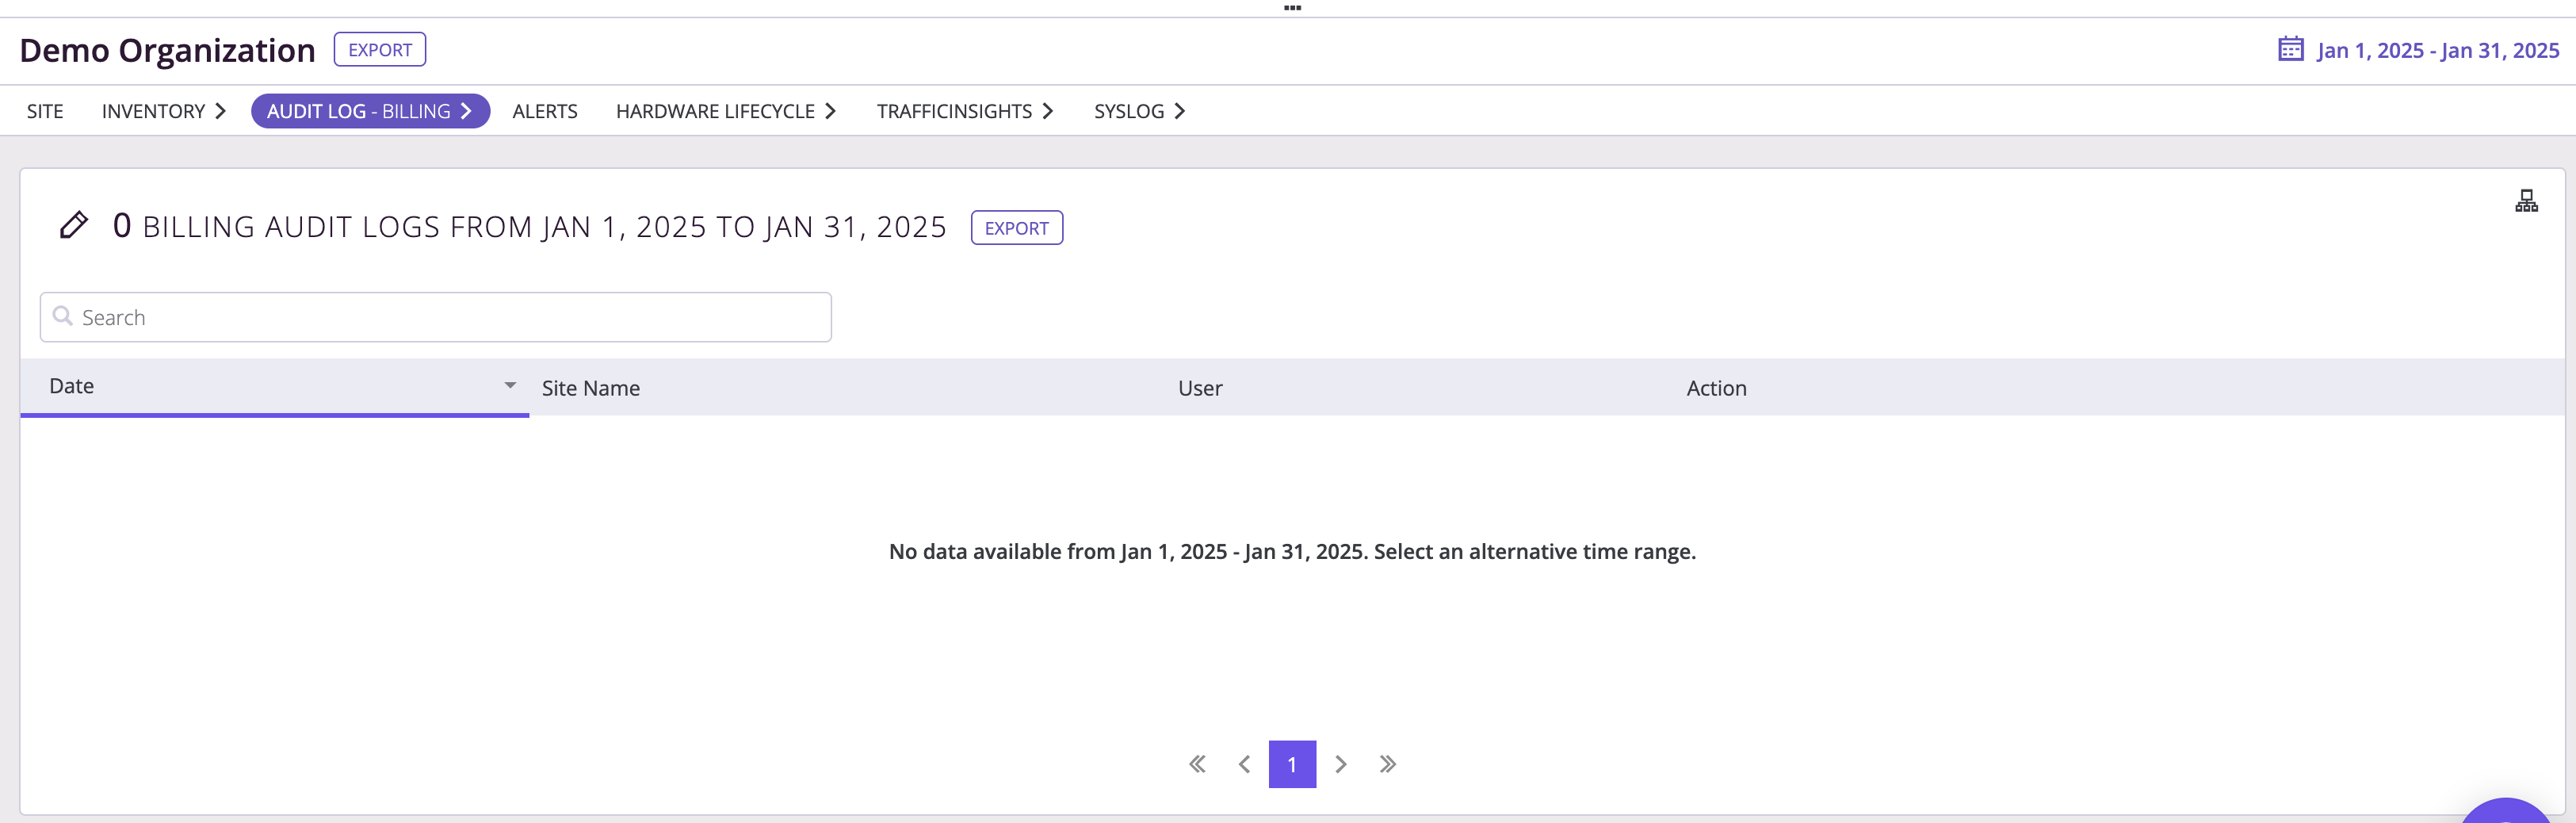Click the Demo Organization title
This screenshot has width=2576, height=823.
[x=167, y=50]
